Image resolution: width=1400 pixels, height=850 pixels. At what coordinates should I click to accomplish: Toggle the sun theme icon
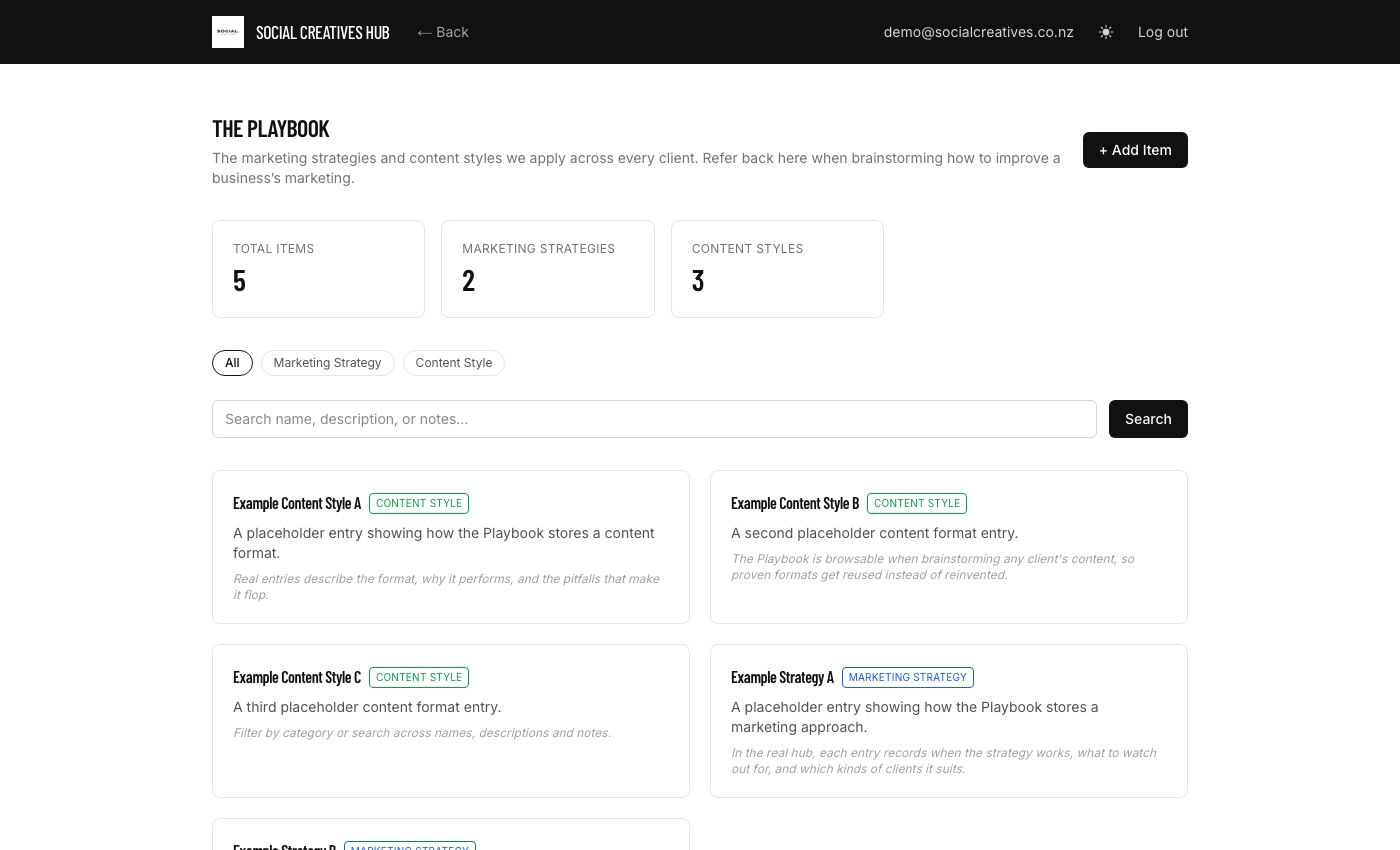coord(1106,32)
